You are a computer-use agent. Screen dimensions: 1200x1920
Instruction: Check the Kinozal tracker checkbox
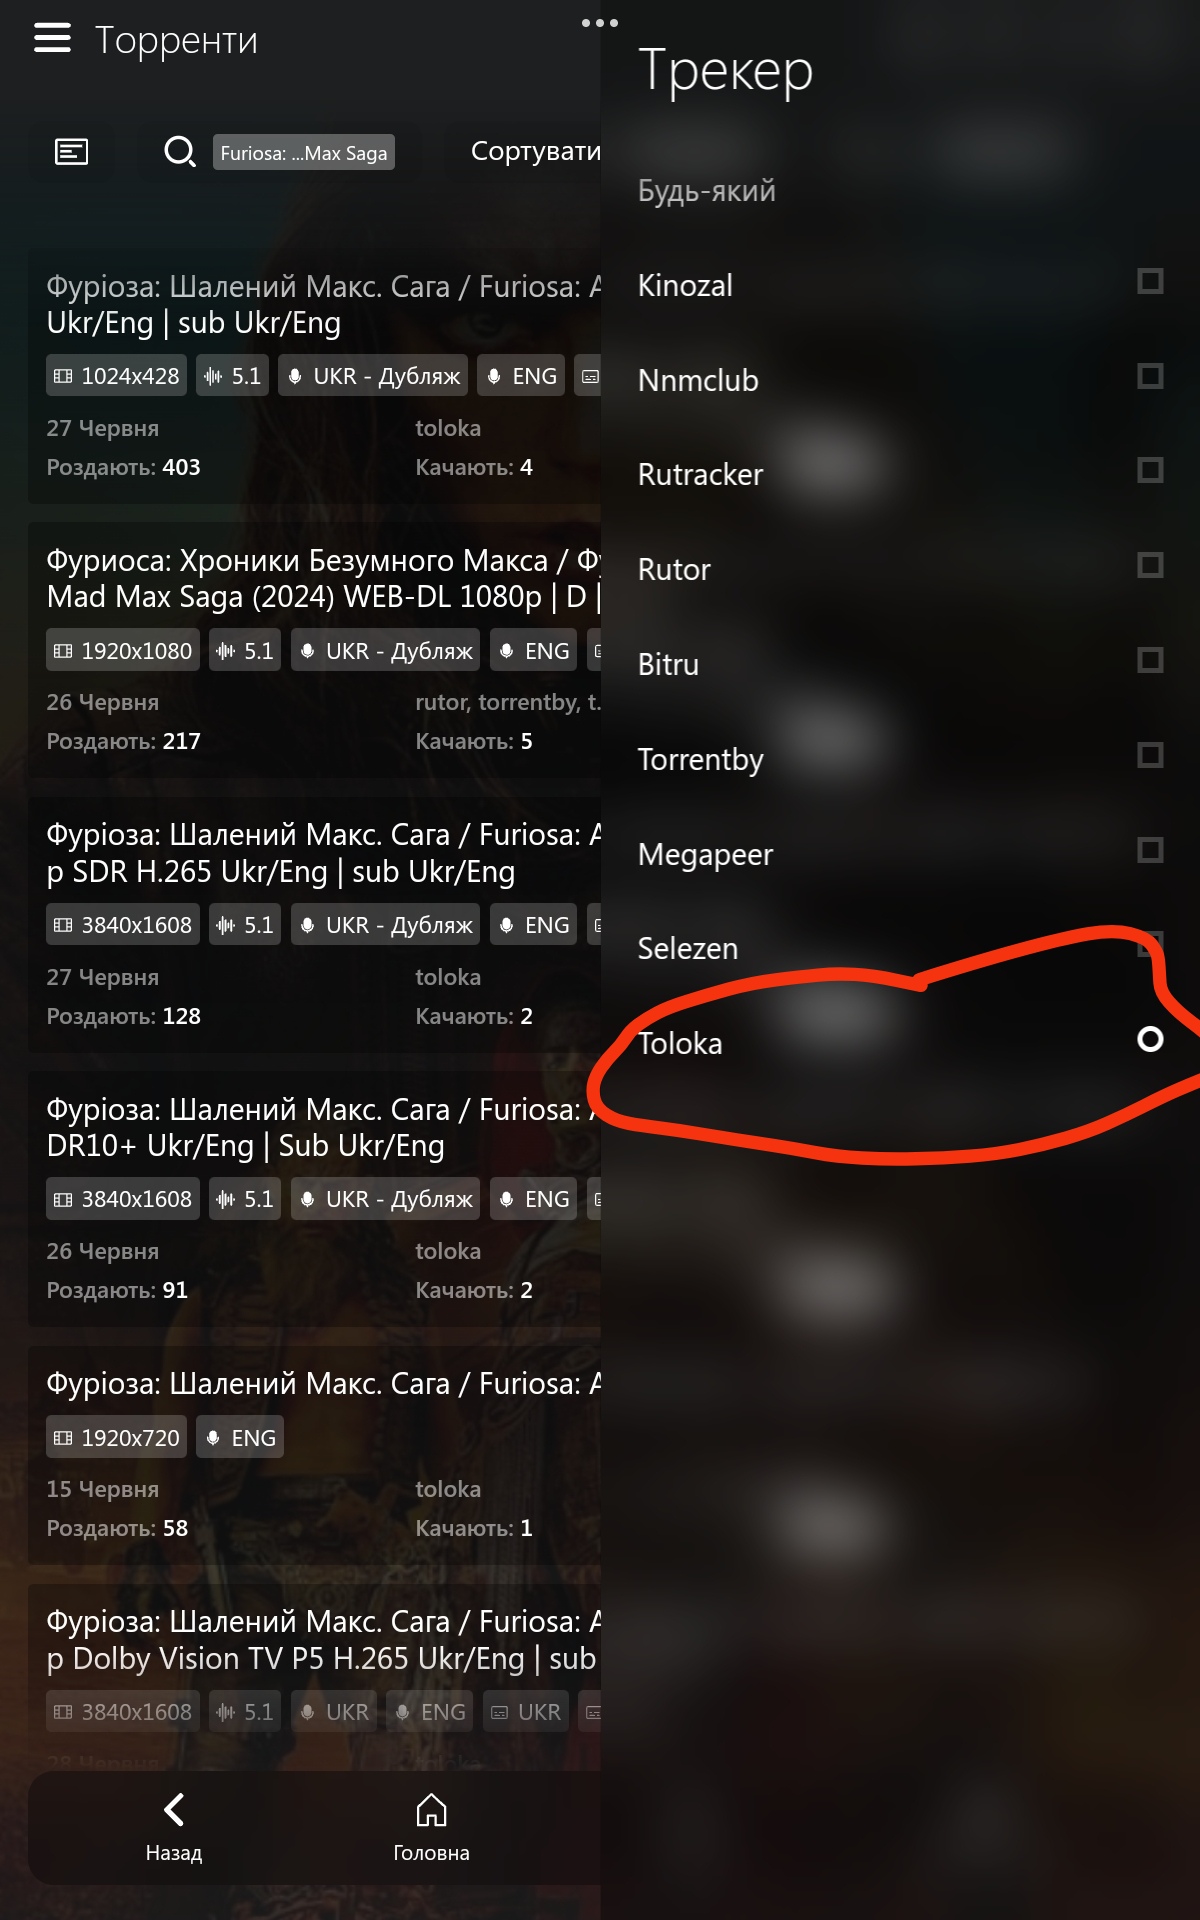(x=1150, y=281)
